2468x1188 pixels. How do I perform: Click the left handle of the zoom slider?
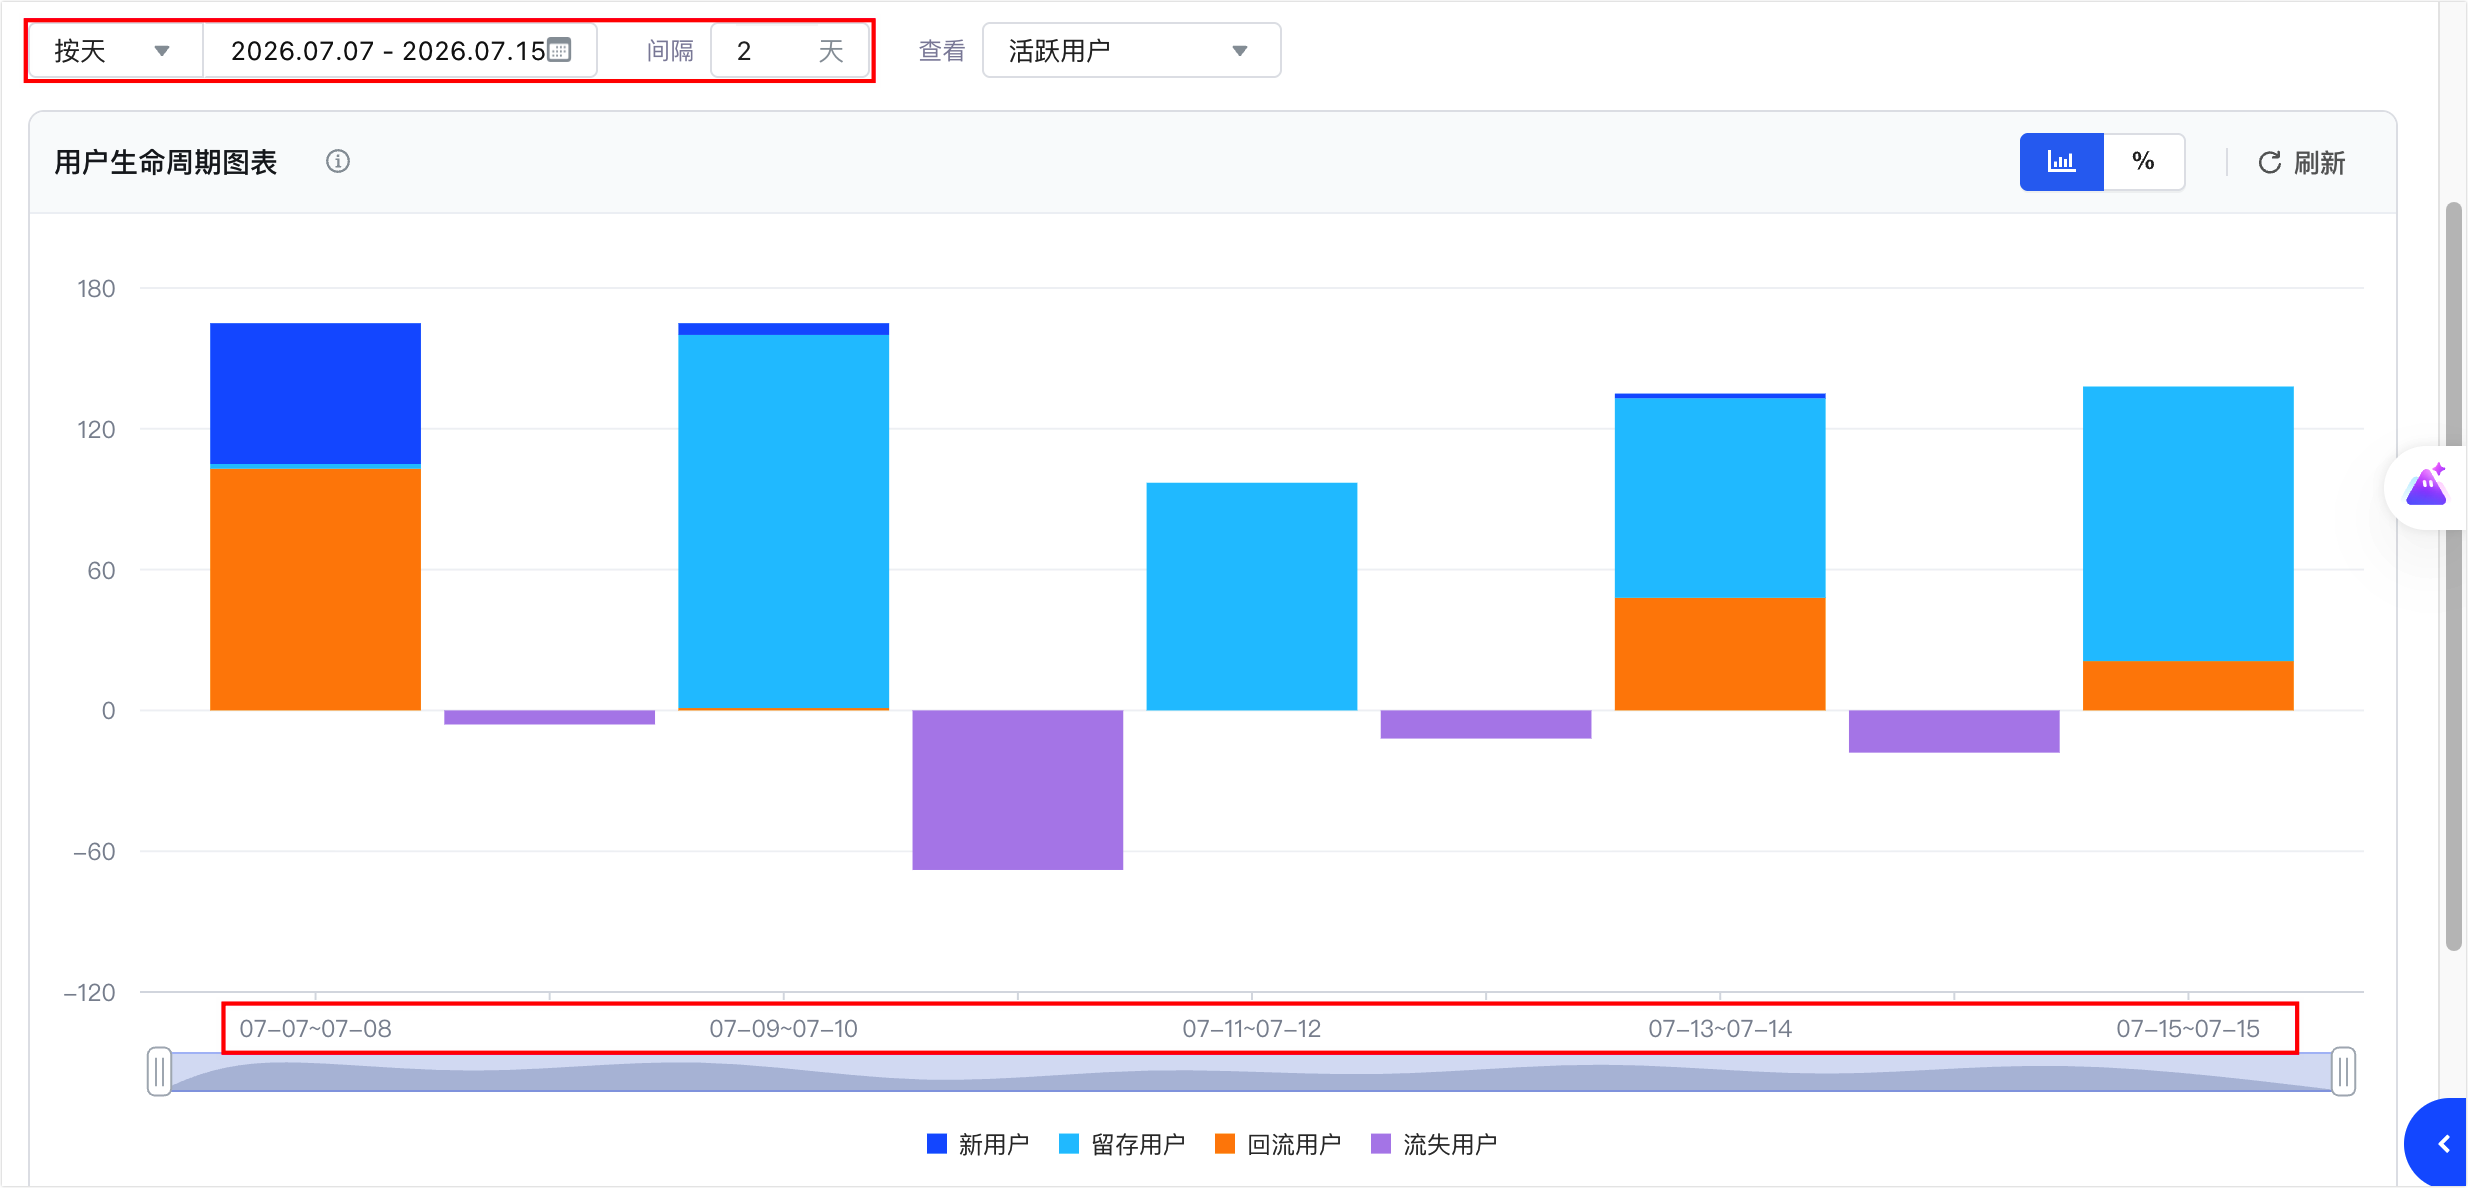pos(159,1072)
